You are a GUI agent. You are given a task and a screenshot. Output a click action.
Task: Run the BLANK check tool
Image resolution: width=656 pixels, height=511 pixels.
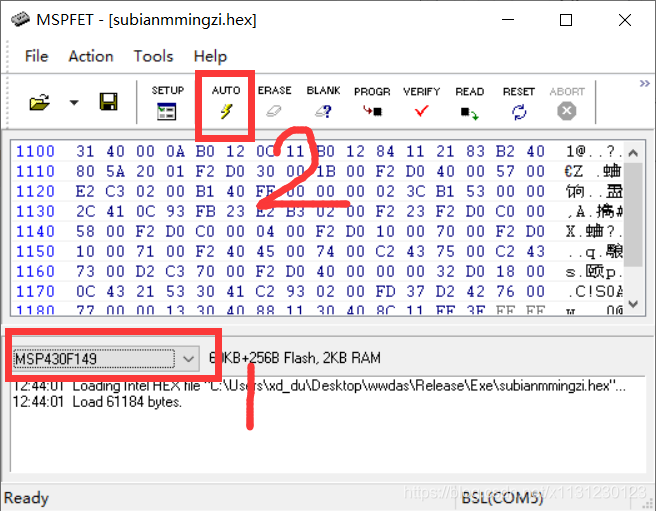[323, 103]
